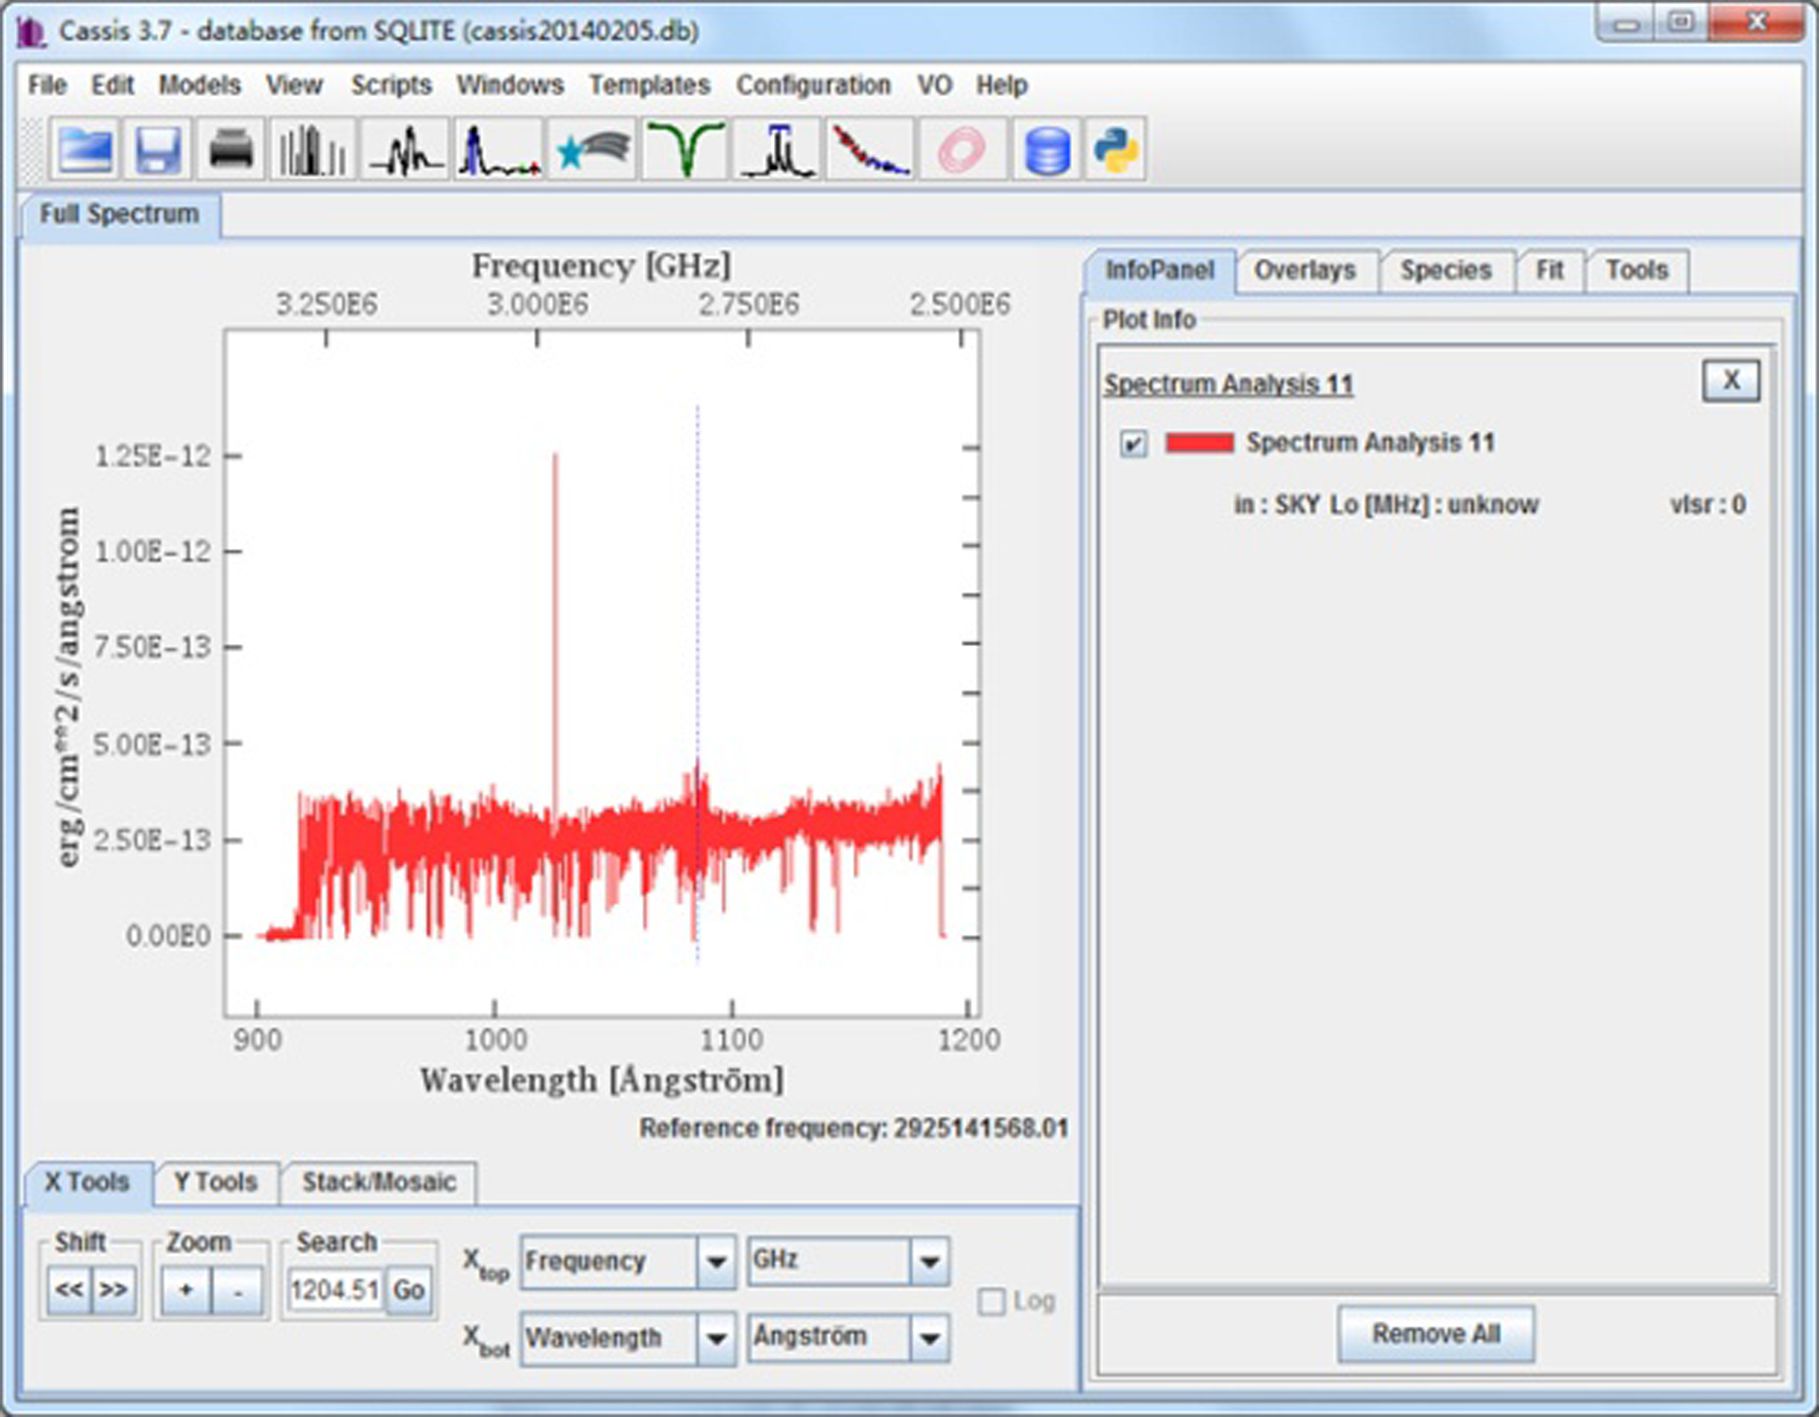Click the blue database cylinder icon
The image size is (1819, 1417).
[x=1046, y=151]
